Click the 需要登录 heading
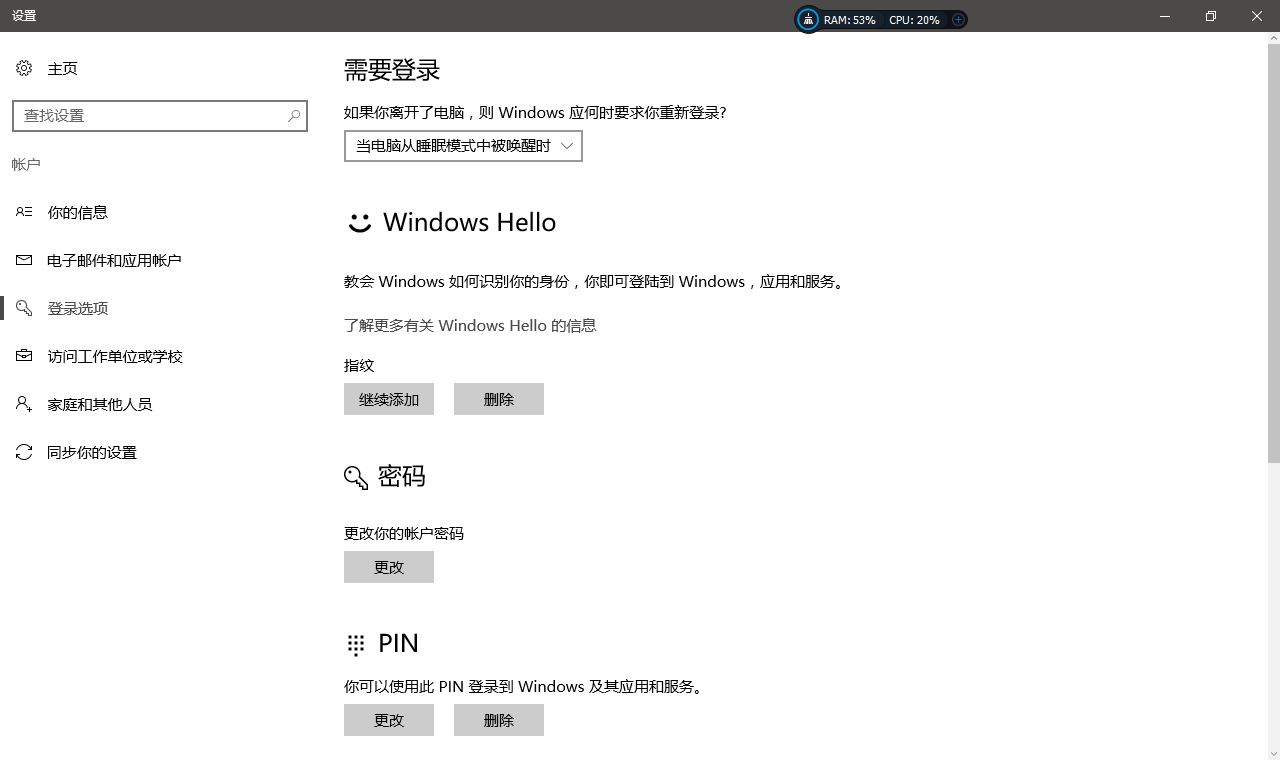This screenshot has width=1280, height=760. click(x=392, y=70)
